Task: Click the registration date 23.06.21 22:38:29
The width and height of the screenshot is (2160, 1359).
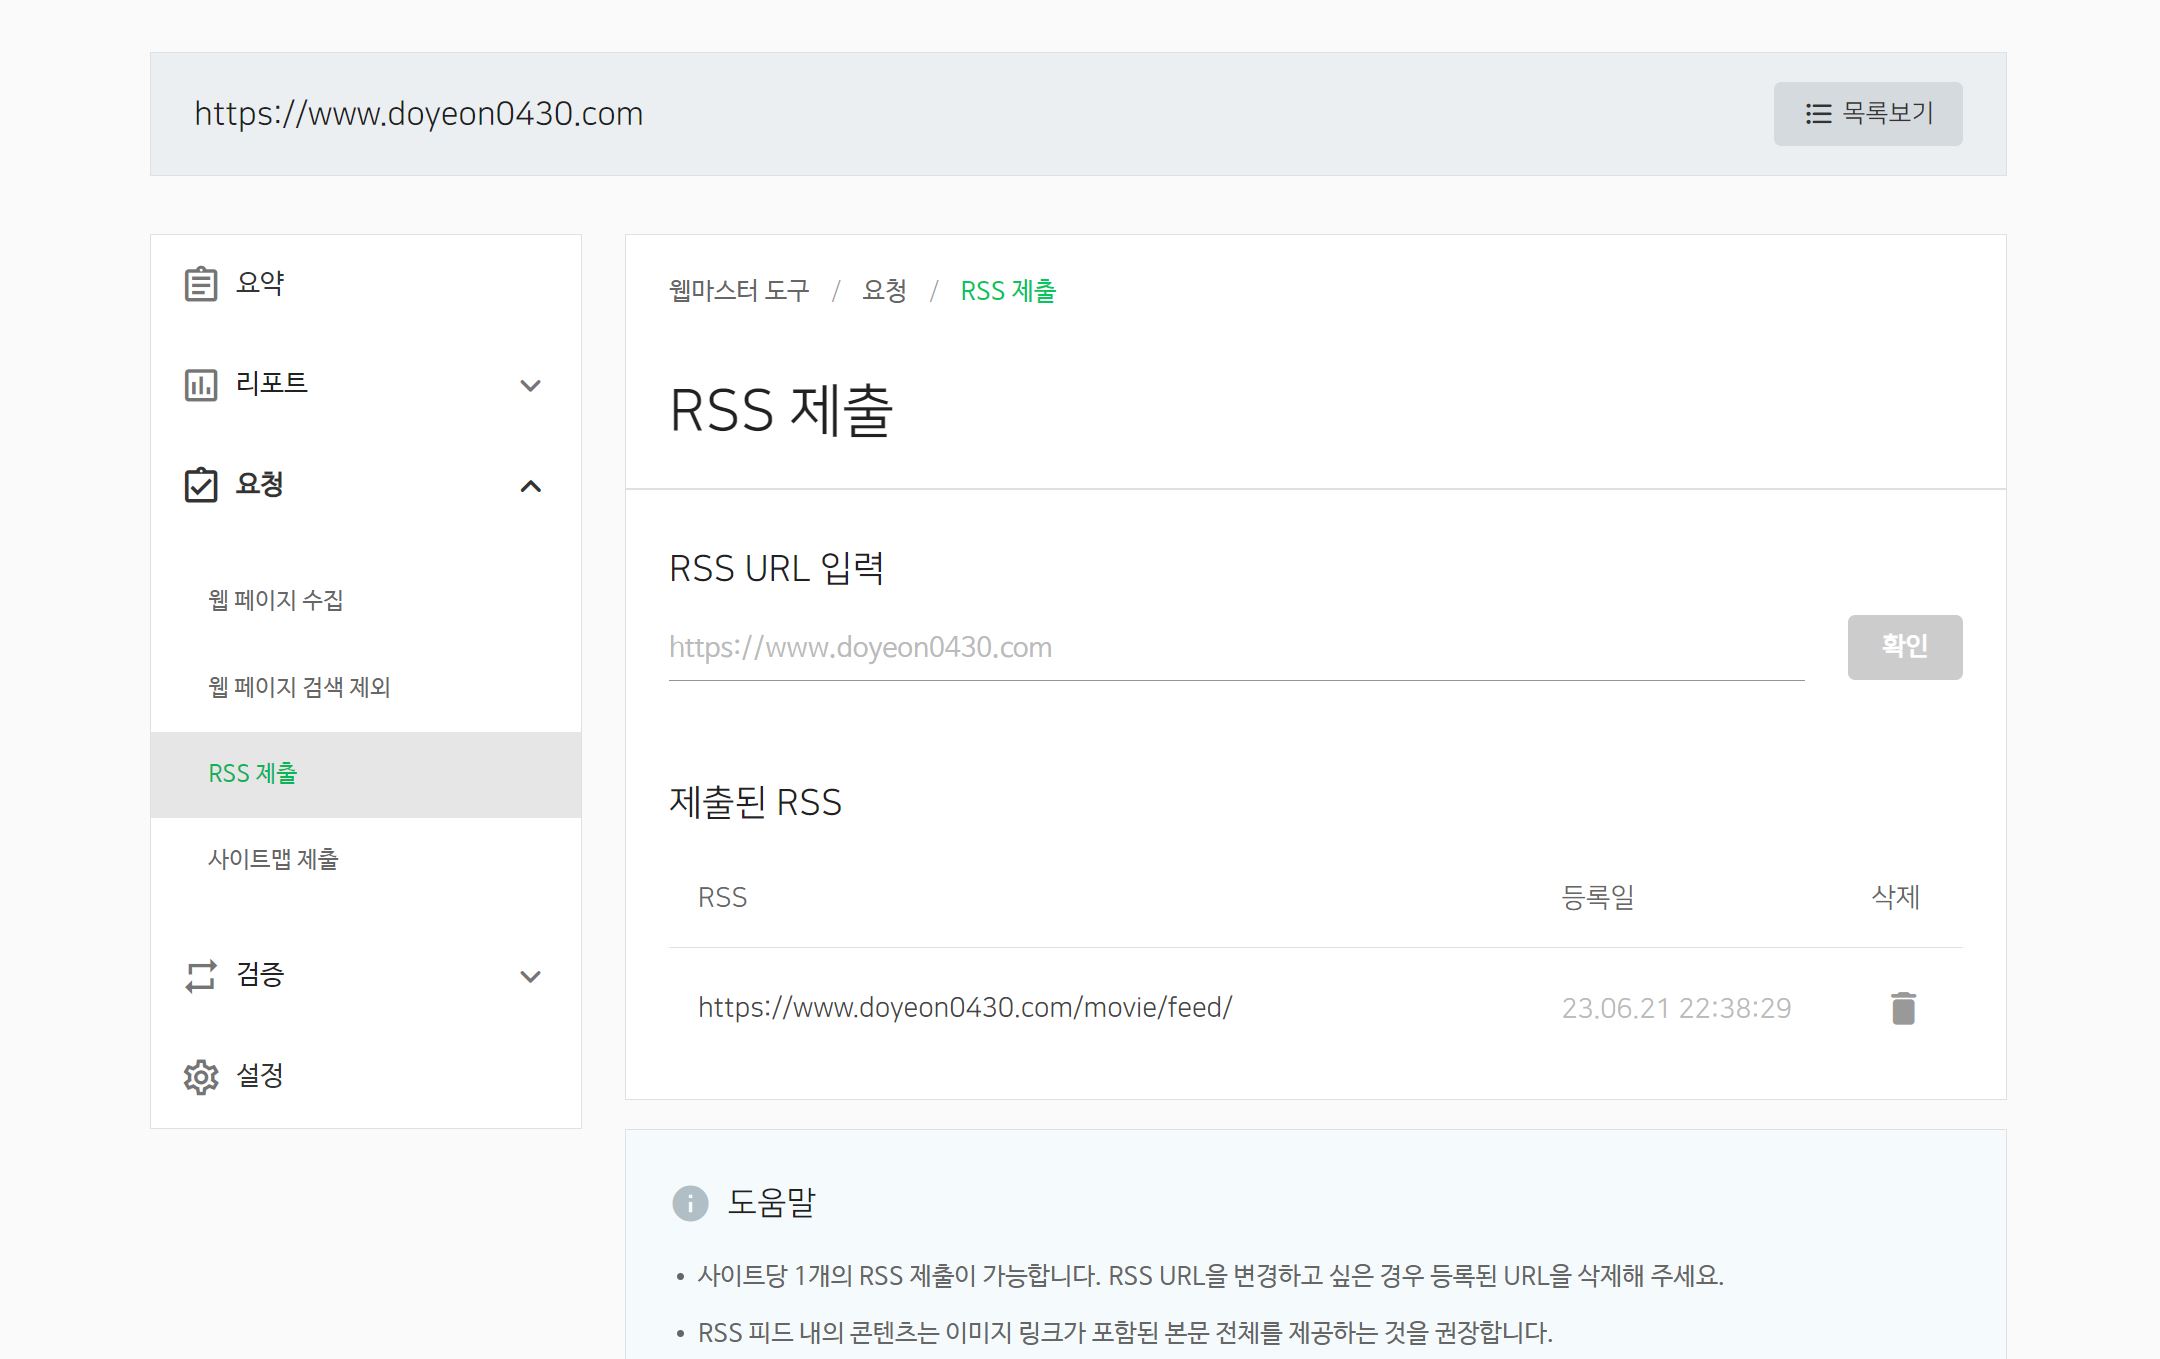Action: pos(1676,1008)
